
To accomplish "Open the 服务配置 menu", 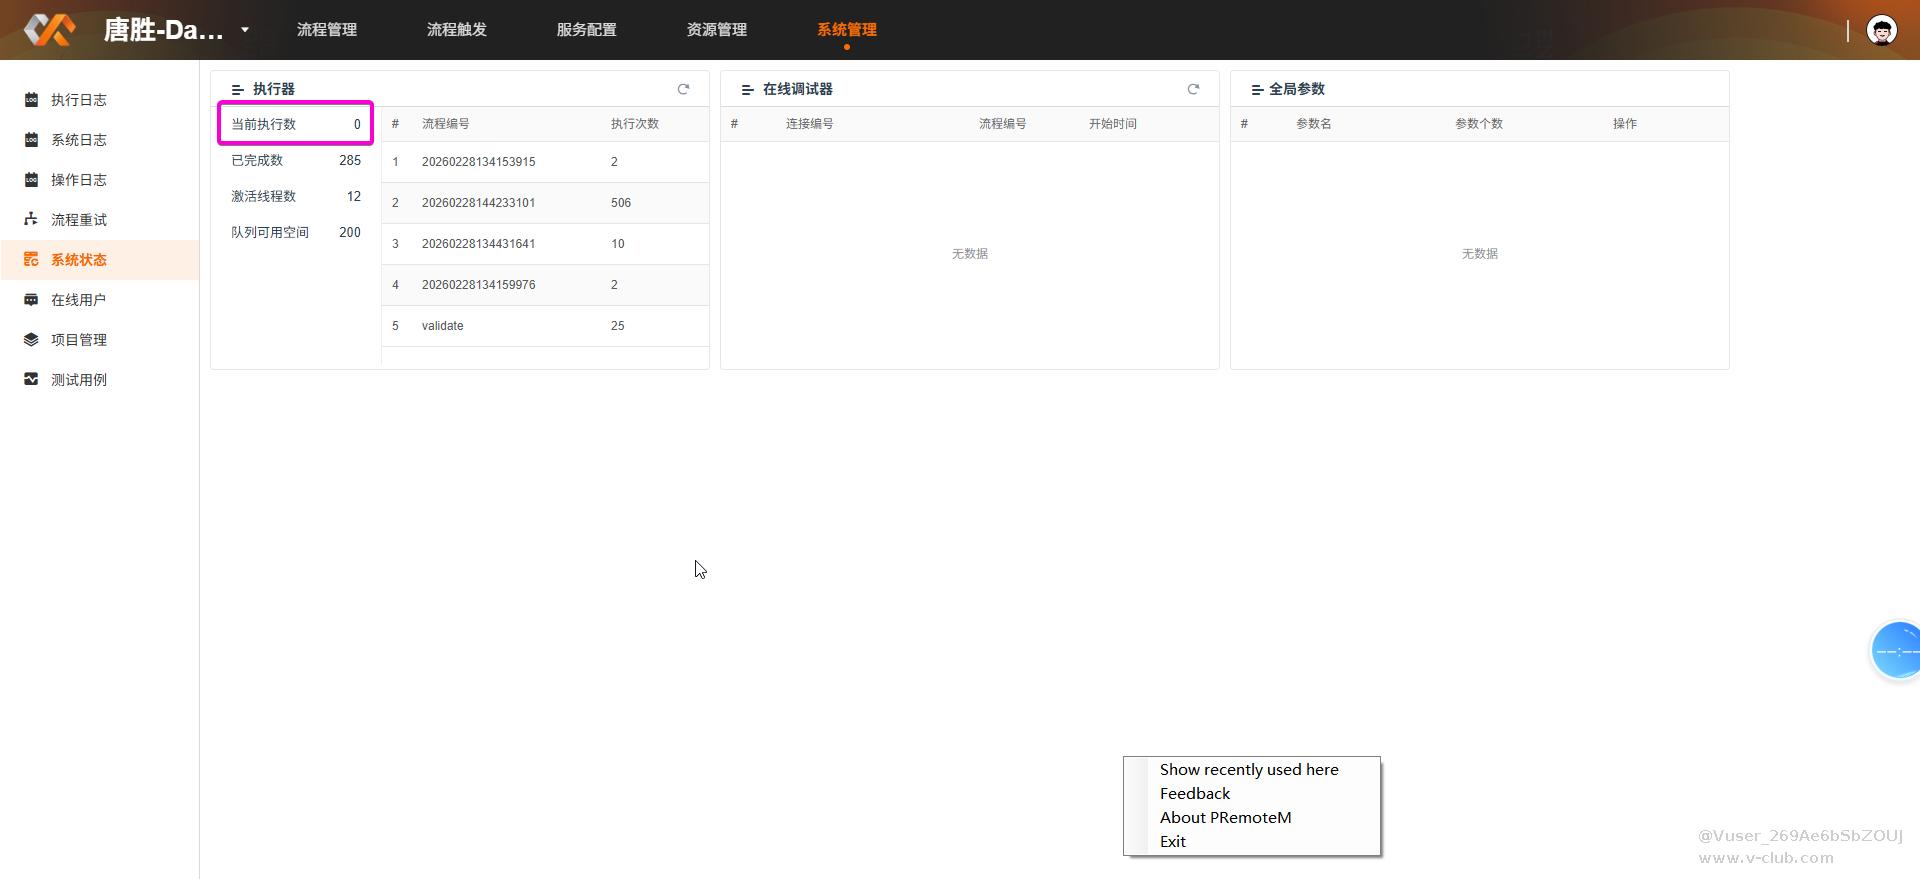I will pos(586,30).
